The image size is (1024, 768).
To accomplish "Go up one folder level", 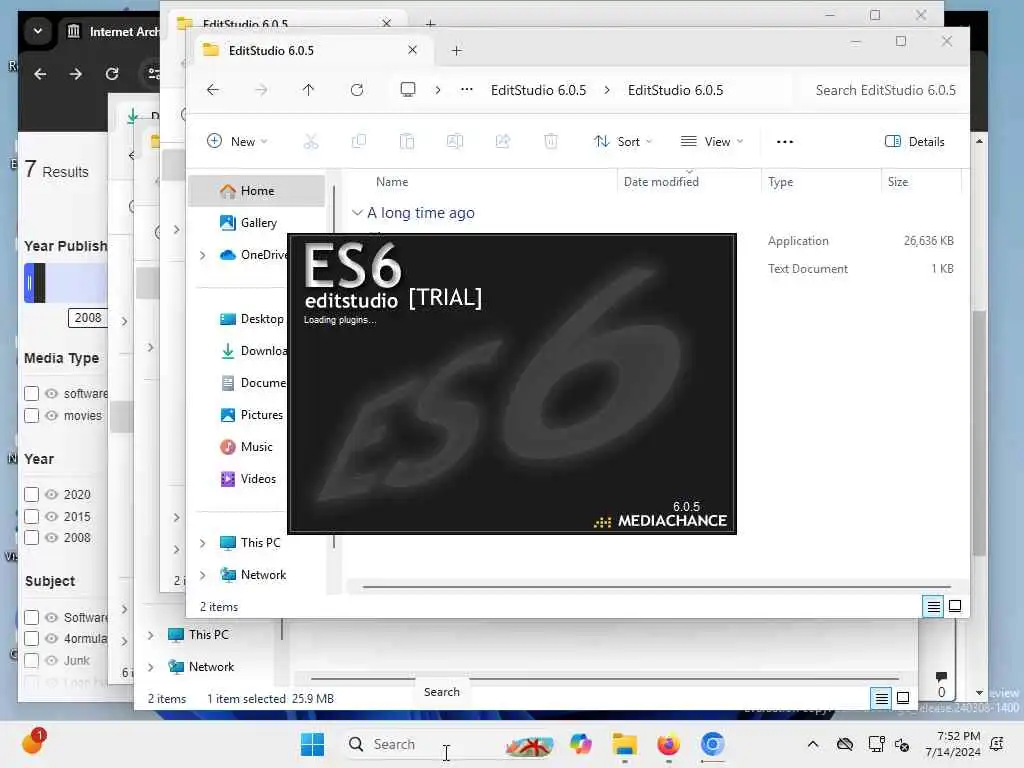I will pyautogui.click(x=308, y=90).
